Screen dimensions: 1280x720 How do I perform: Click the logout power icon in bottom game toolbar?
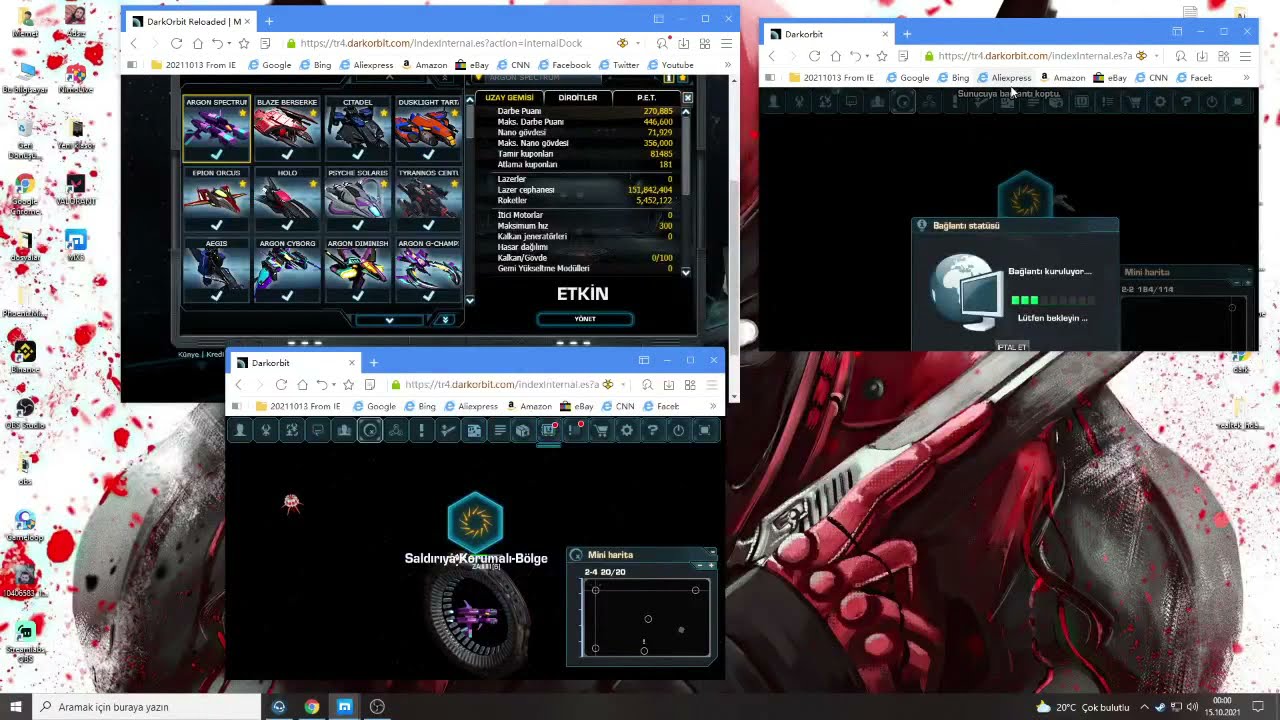click(679, 430)
